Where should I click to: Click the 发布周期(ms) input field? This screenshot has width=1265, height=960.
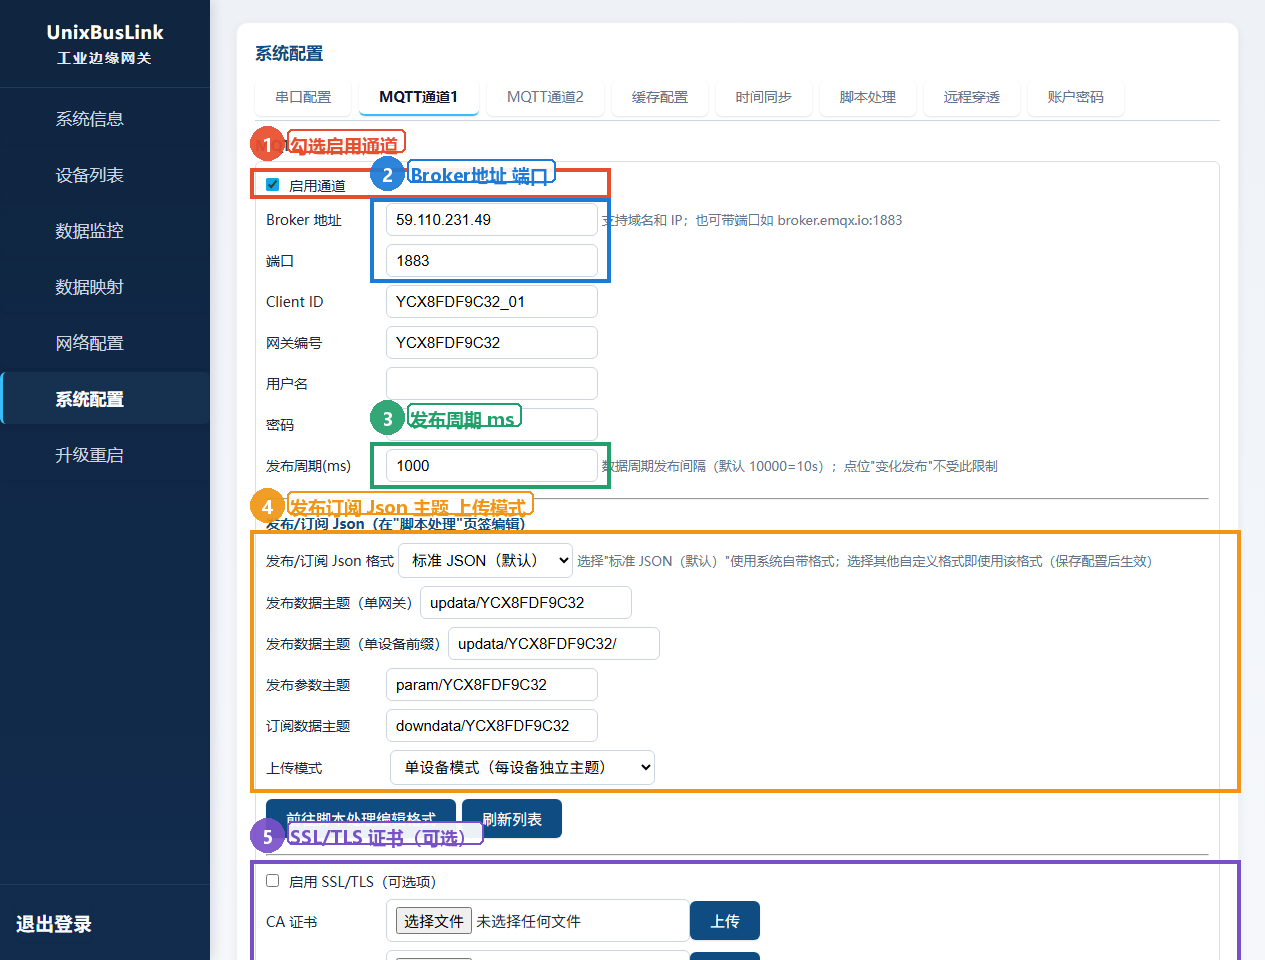pos(492,466)
